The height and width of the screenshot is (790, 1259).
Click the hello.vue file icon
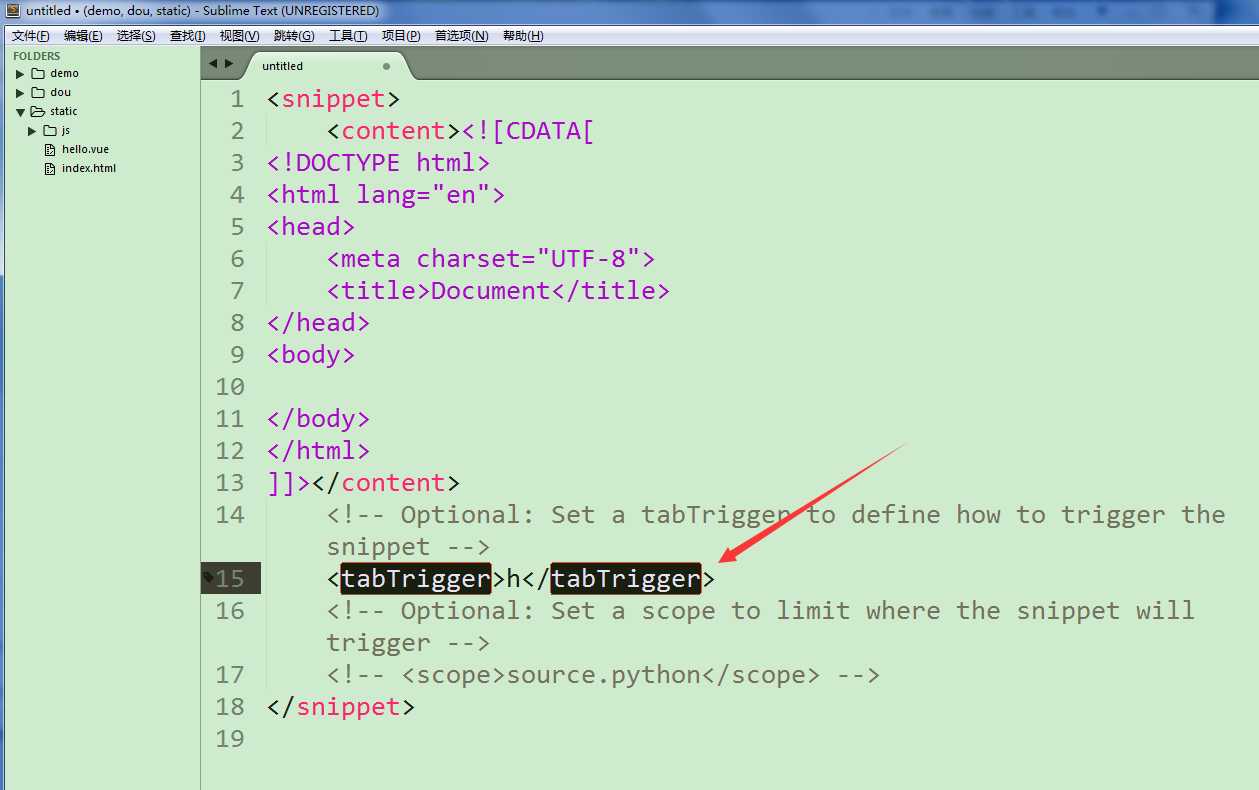52,149
